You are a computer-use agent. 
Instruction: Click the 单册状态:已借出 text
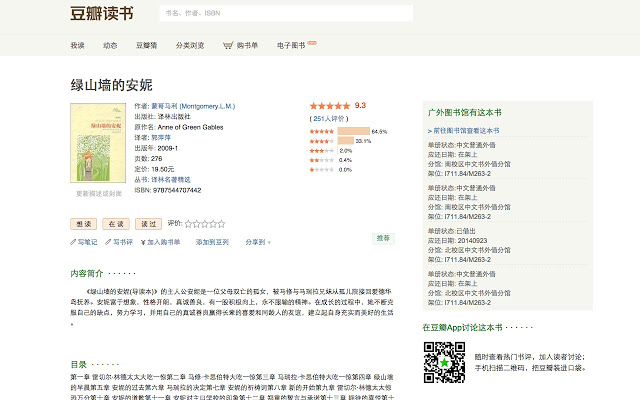pos(451,231)
